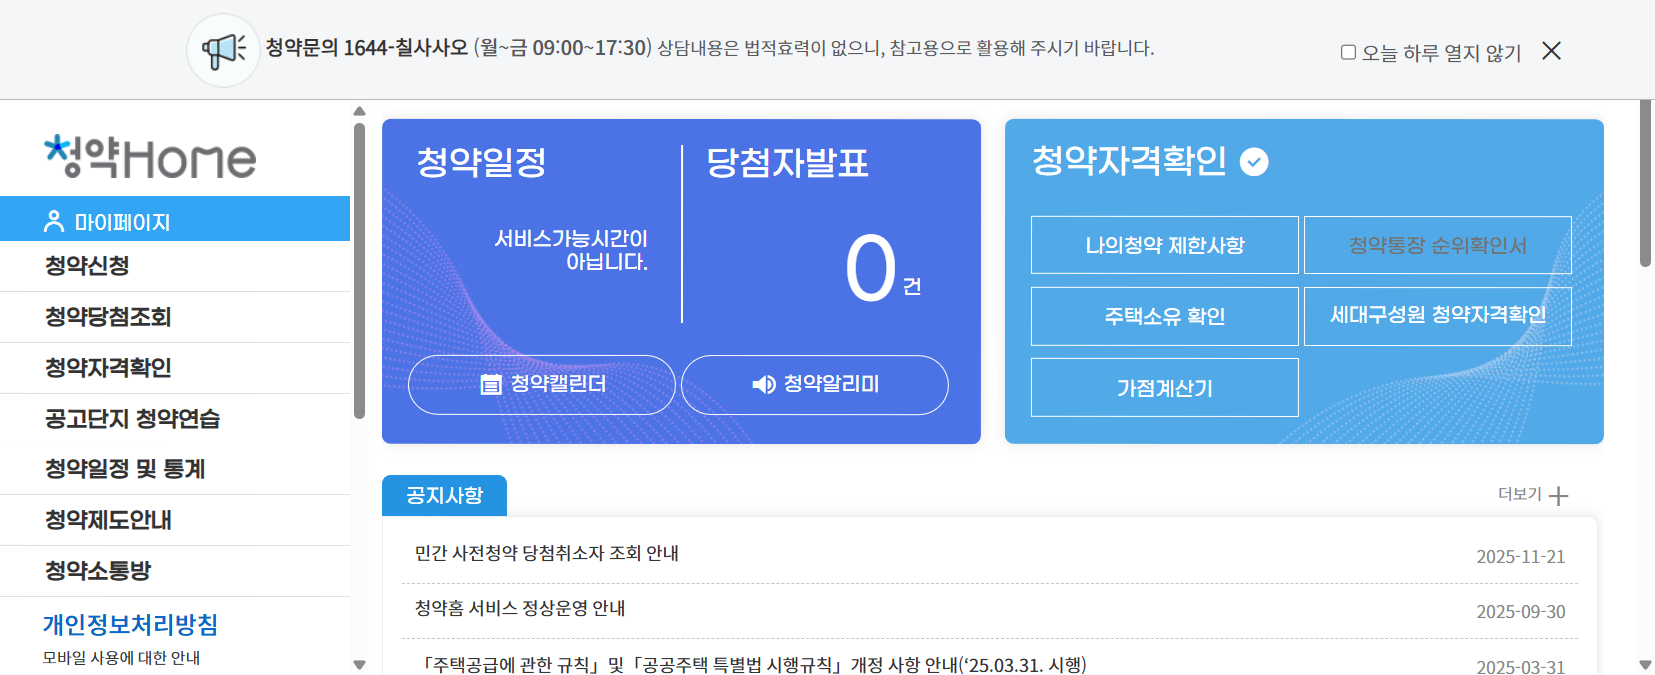Image resolution: width=1655 pixels, height=675 pixels.
Task: Click the checkmark badge beside 청약자격확인
Action: [x=1254, y=162]
